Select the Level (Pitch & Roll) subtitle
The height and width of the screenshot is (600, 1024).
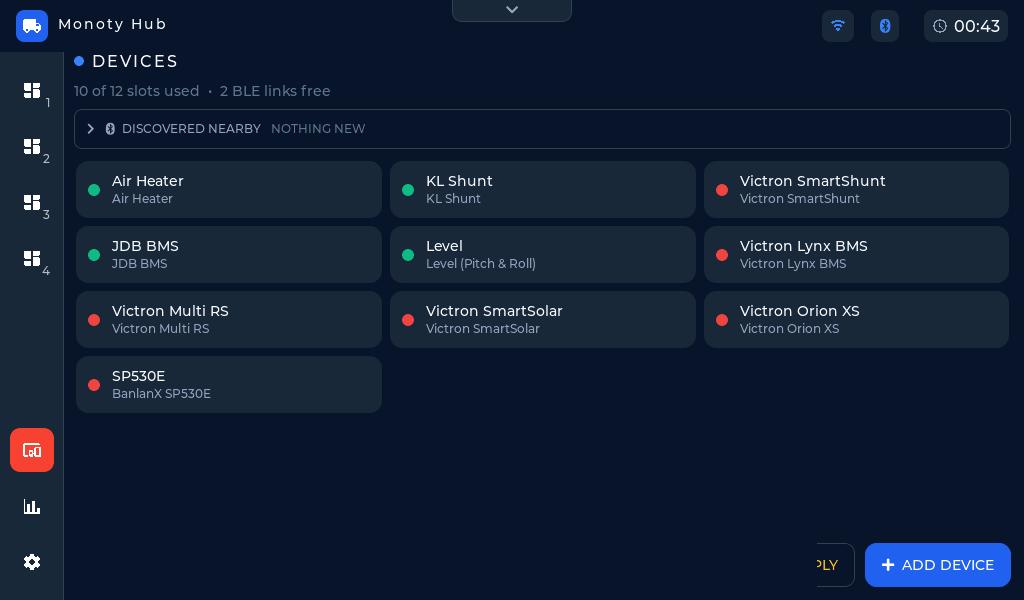pos(481,264)
